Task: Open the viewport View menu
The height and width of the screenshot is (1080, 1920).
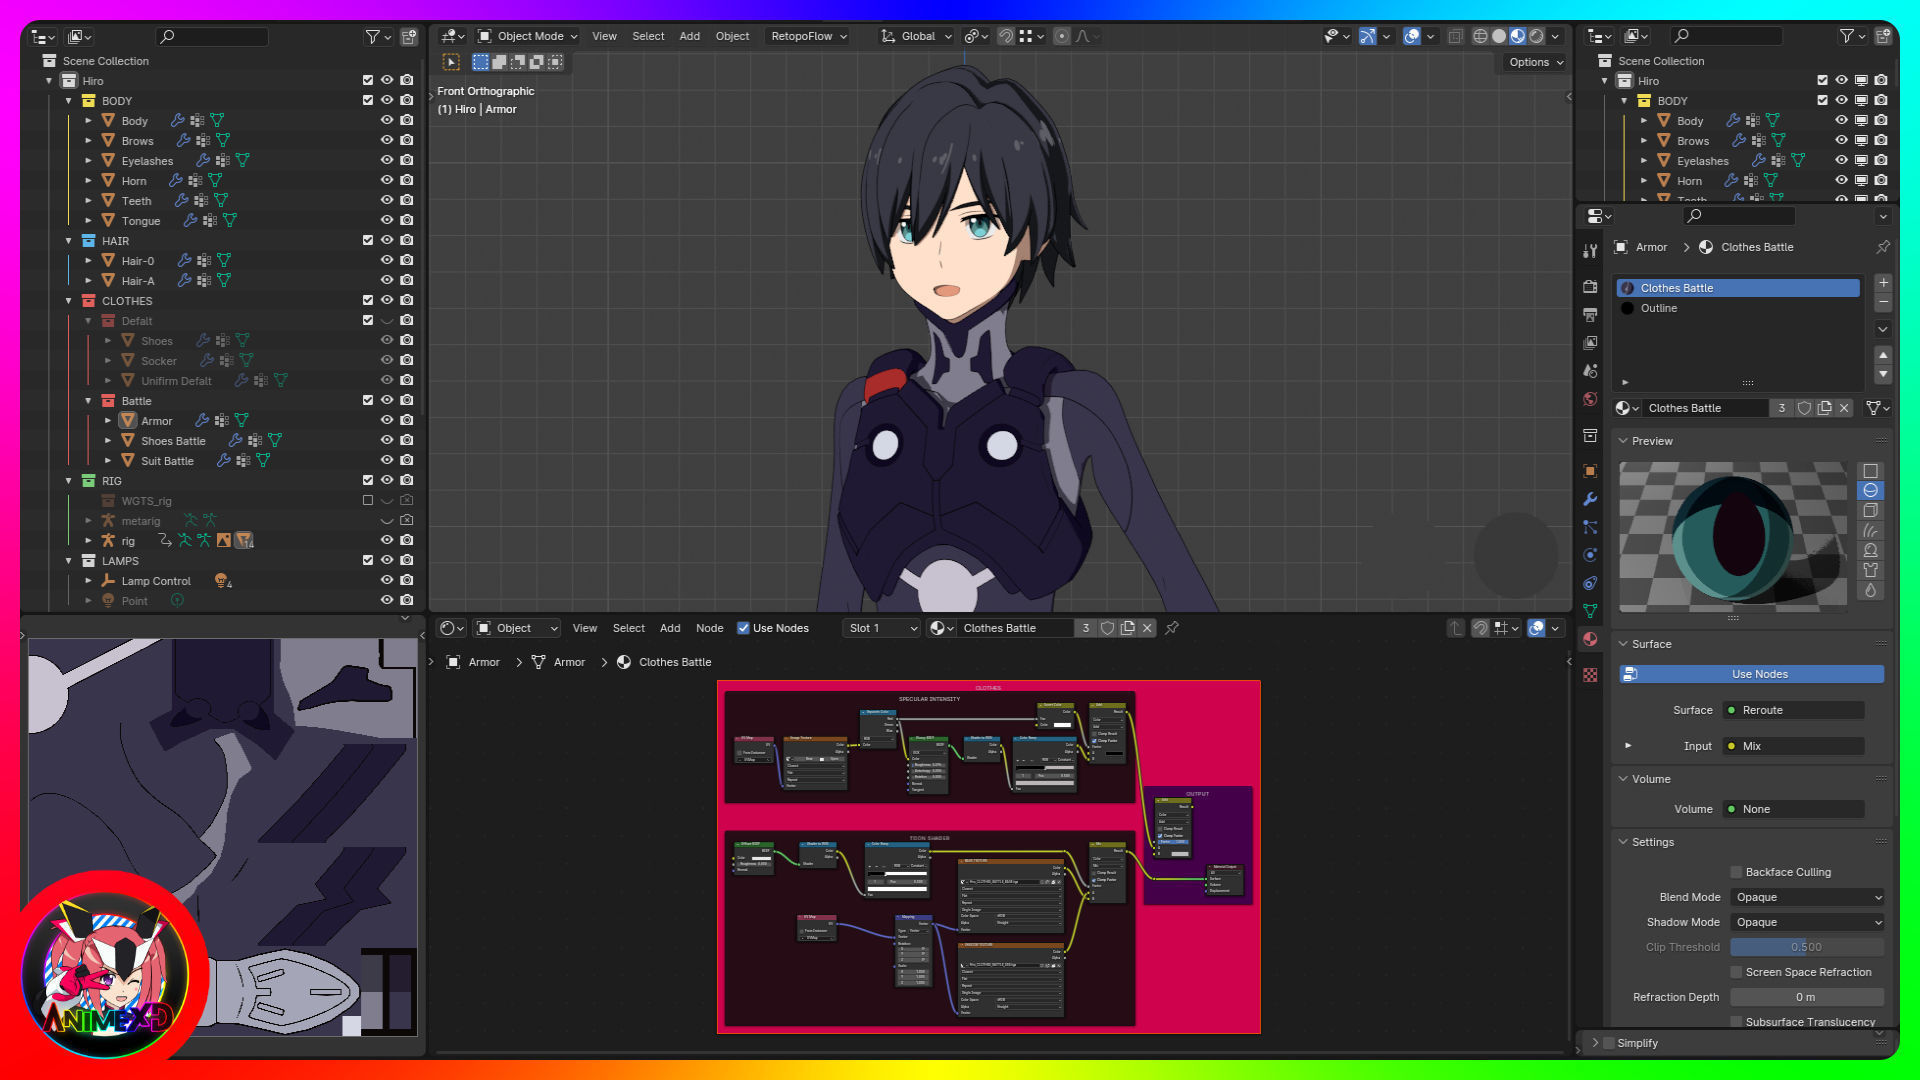Action: tap(604, 36)
